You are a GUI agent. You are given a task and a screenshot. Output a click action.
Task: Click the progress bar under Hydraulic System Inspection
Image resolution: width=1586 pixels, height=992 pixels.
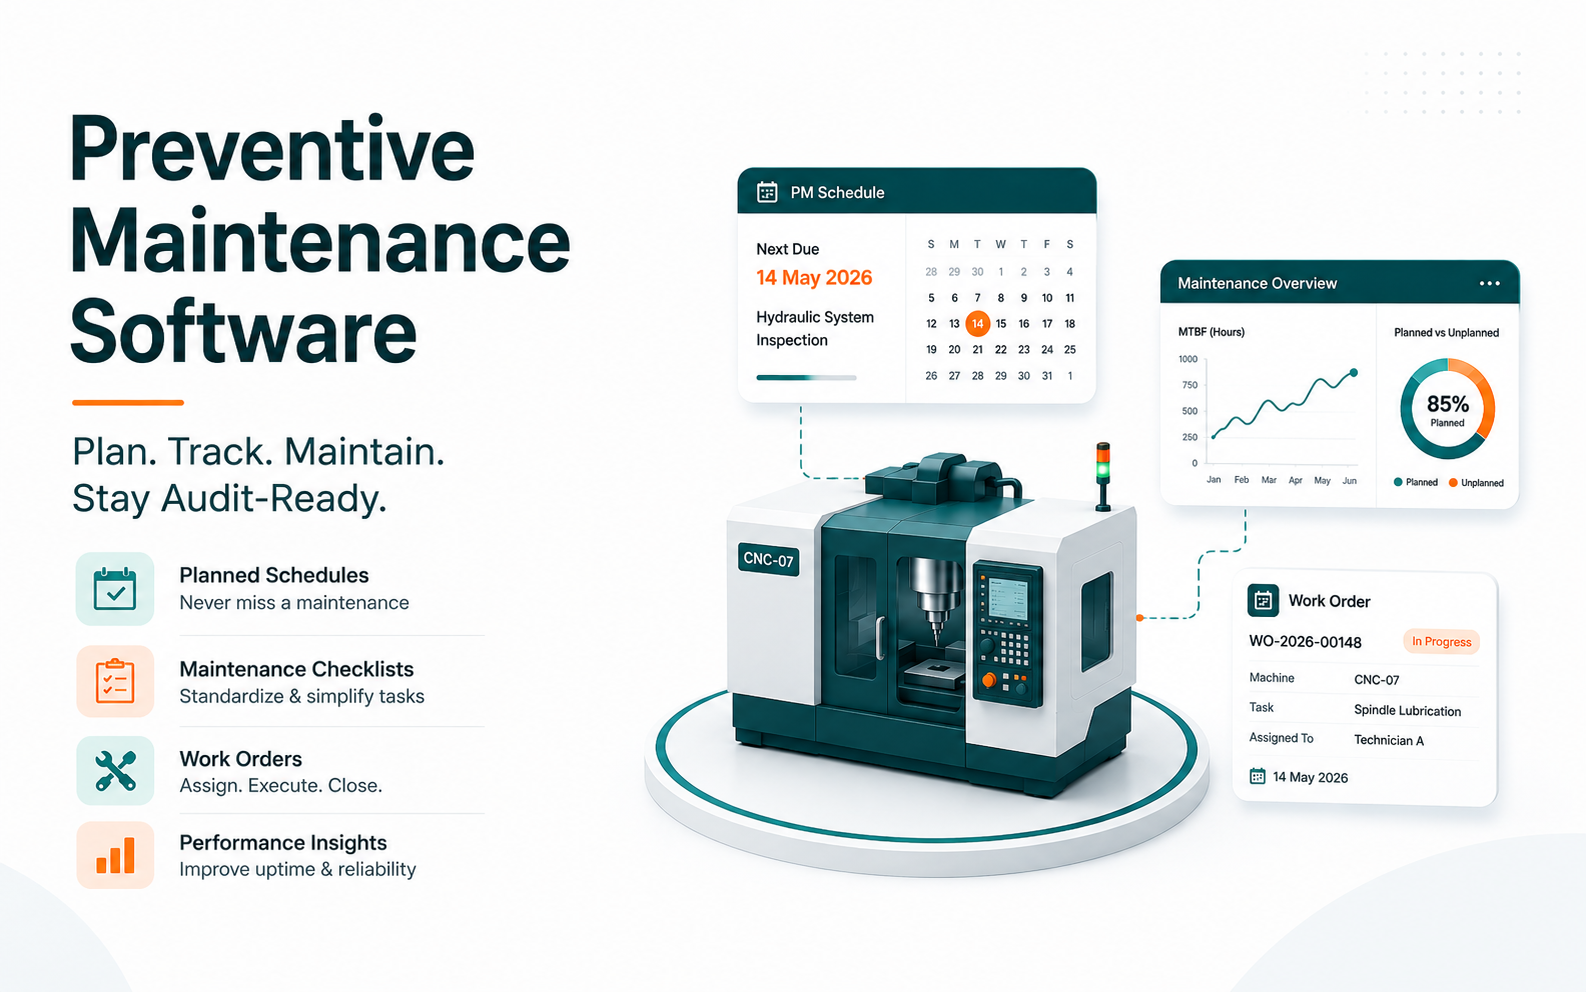[806, 377]
